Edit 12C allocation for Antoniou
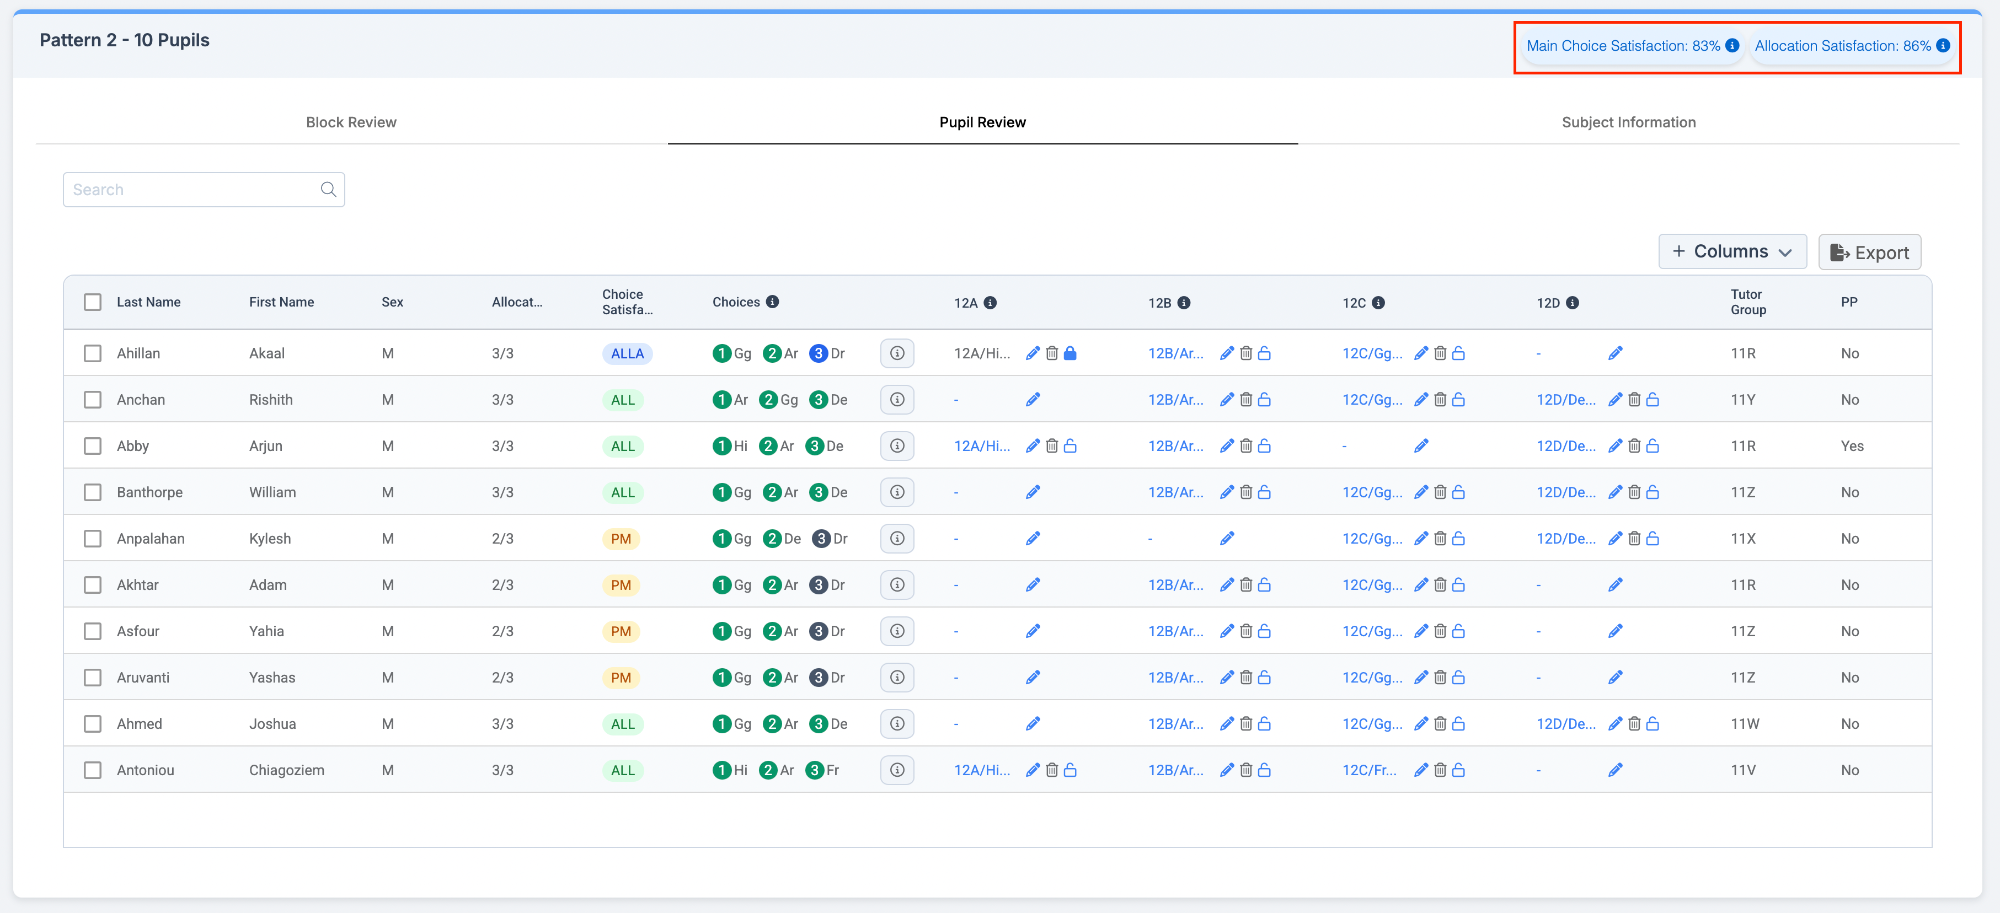 click(1421, 770)
